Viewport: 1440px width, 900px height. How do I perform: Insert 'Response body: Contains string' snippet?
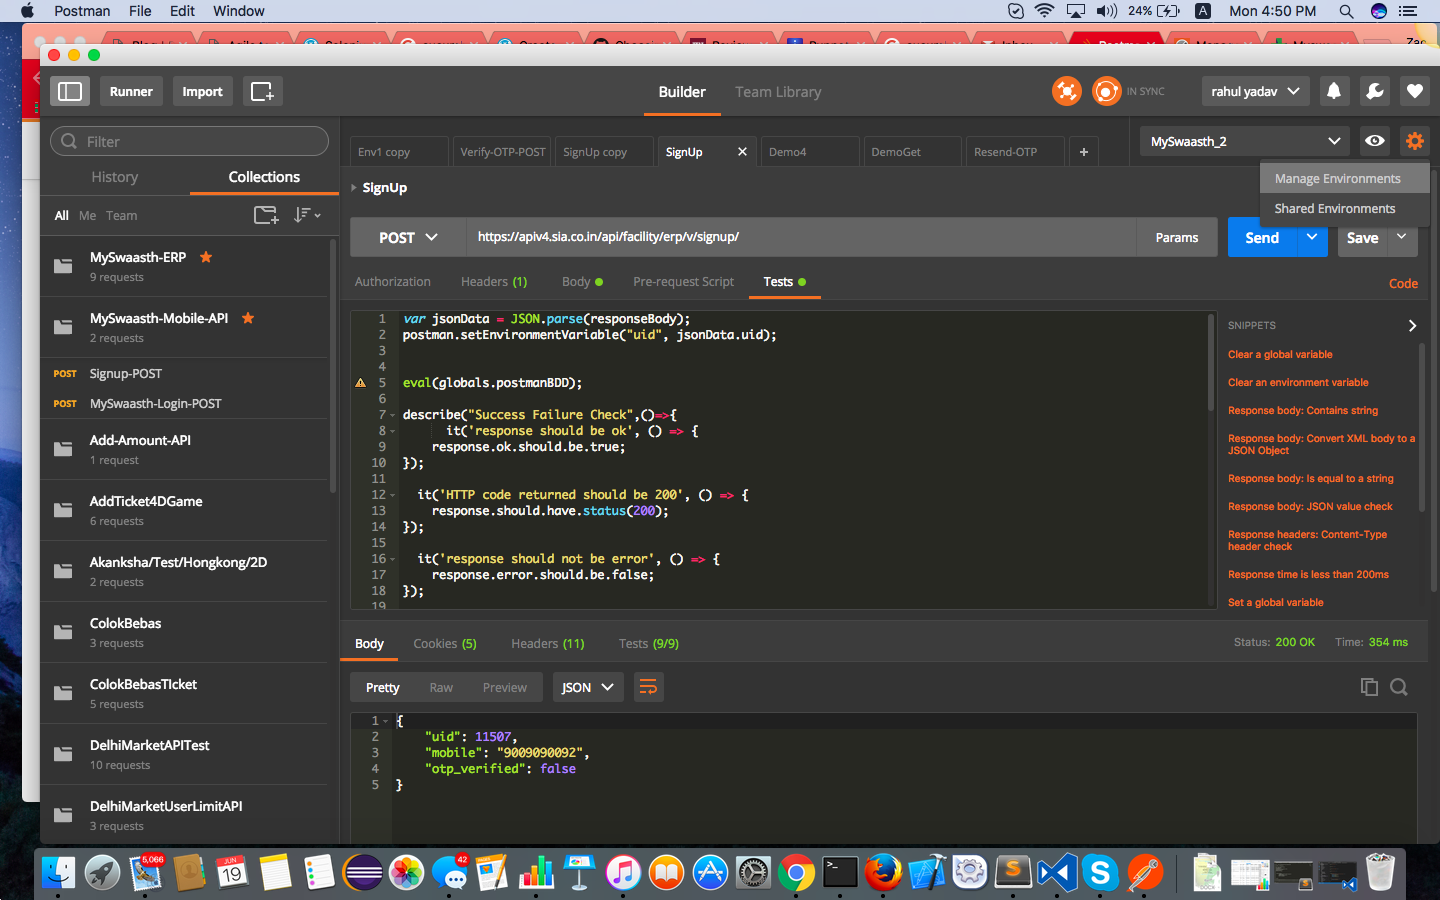tap(1303, 410)
